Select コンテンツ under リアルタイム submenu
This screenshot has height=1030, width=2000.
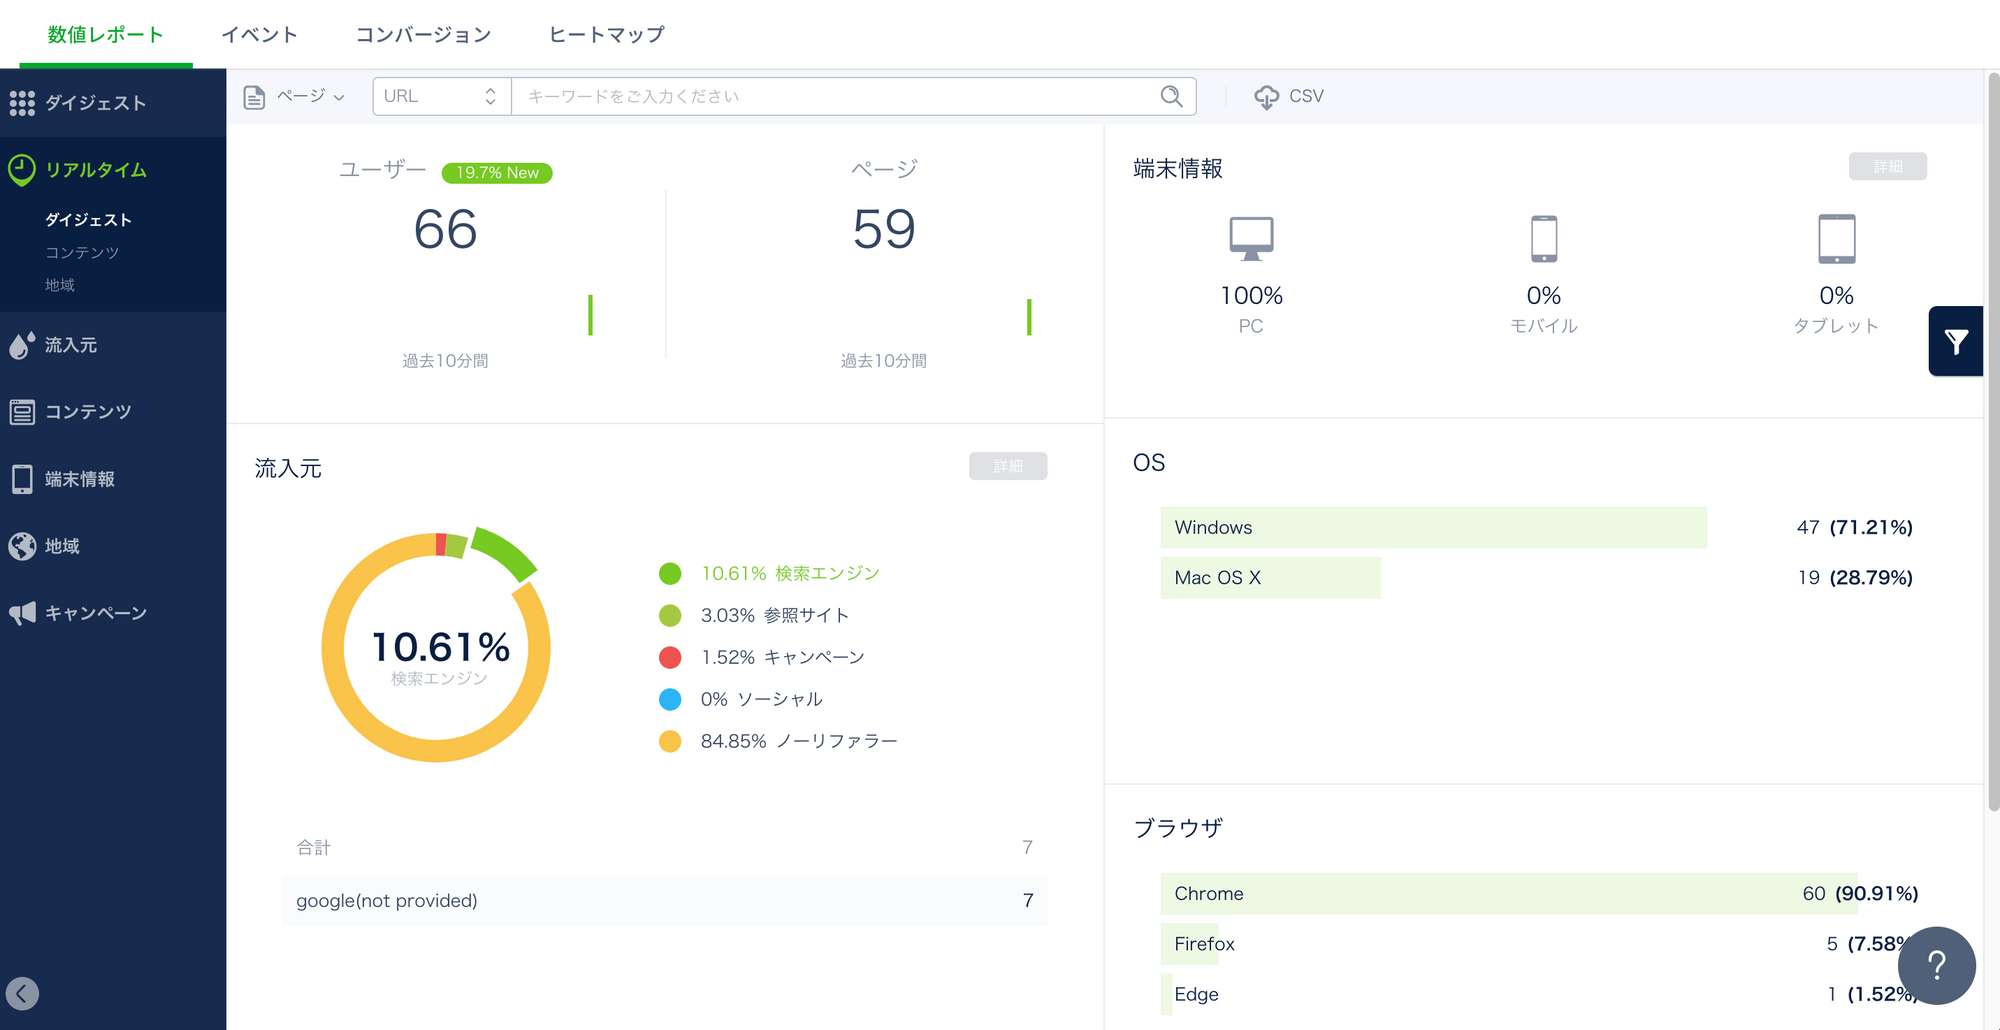82,252
